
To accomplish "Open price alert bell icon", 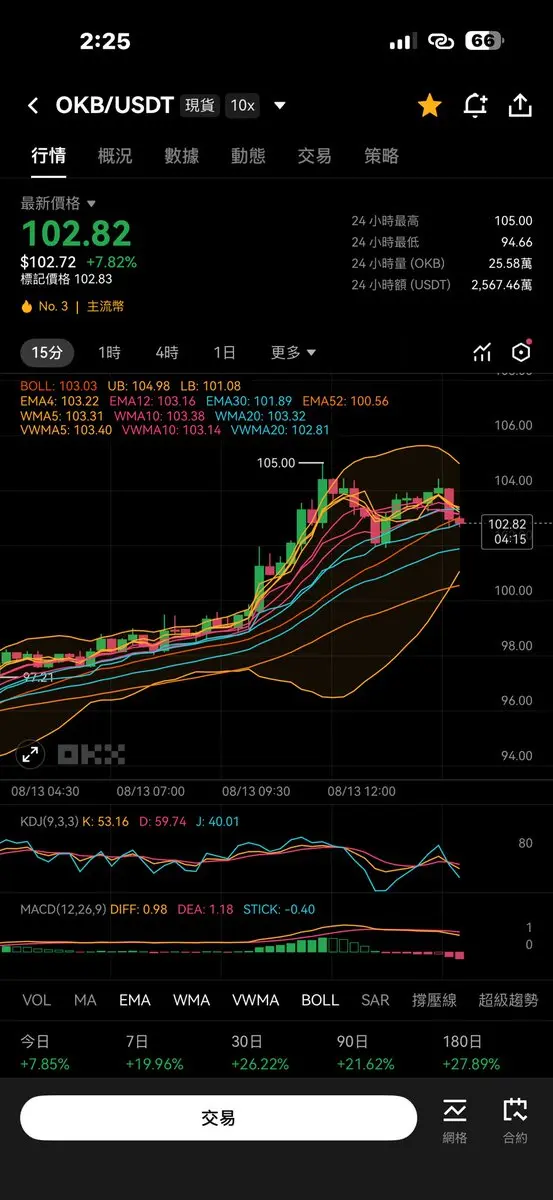I will [x=475, y=106].
